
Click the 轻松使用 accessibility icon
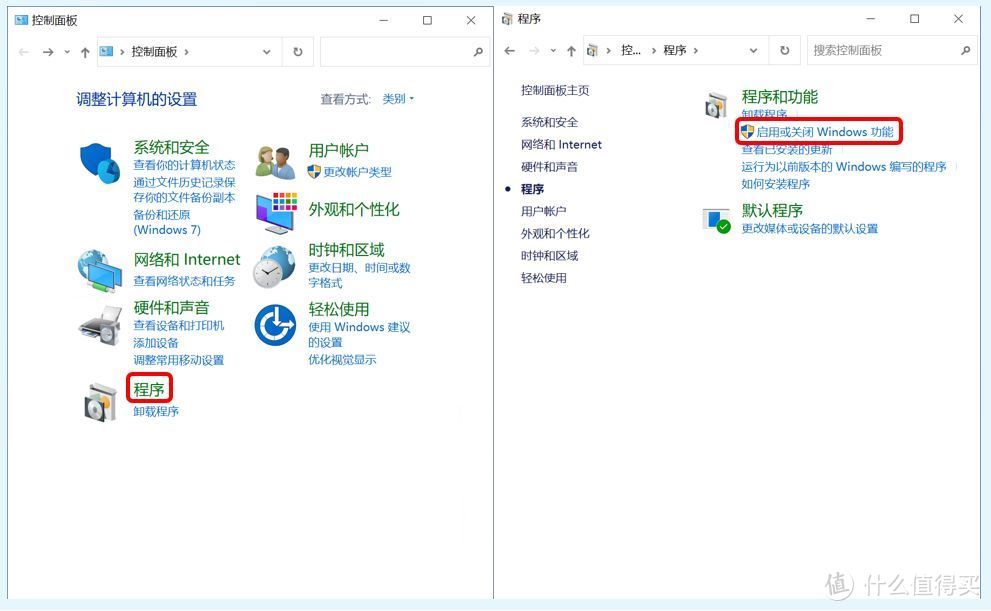tap(273, 325)
